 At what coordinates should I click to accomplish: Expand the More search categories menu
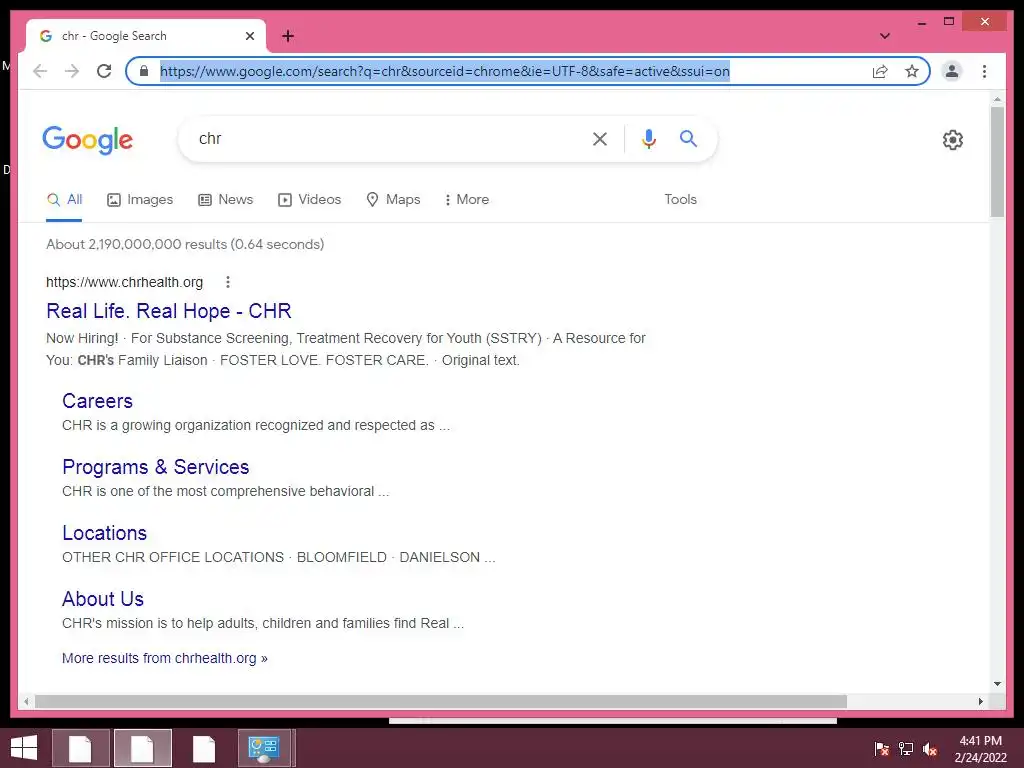tap(466, 200)
